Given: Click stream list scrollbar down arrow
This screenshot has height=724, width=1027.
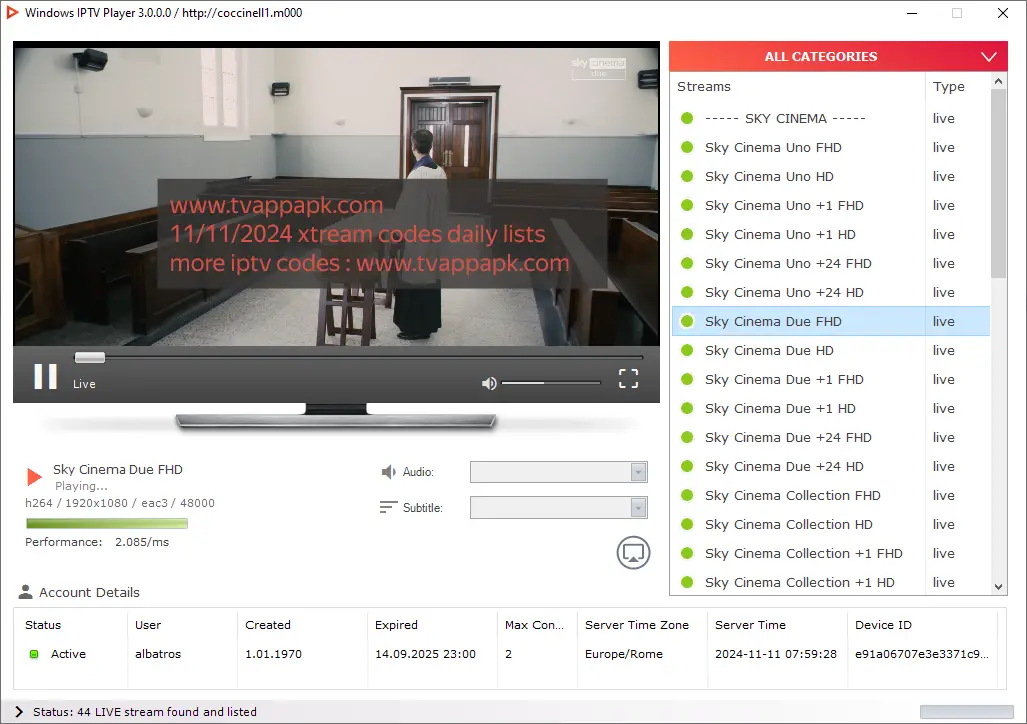Looking at the screenshot, I should click(998, 587).
